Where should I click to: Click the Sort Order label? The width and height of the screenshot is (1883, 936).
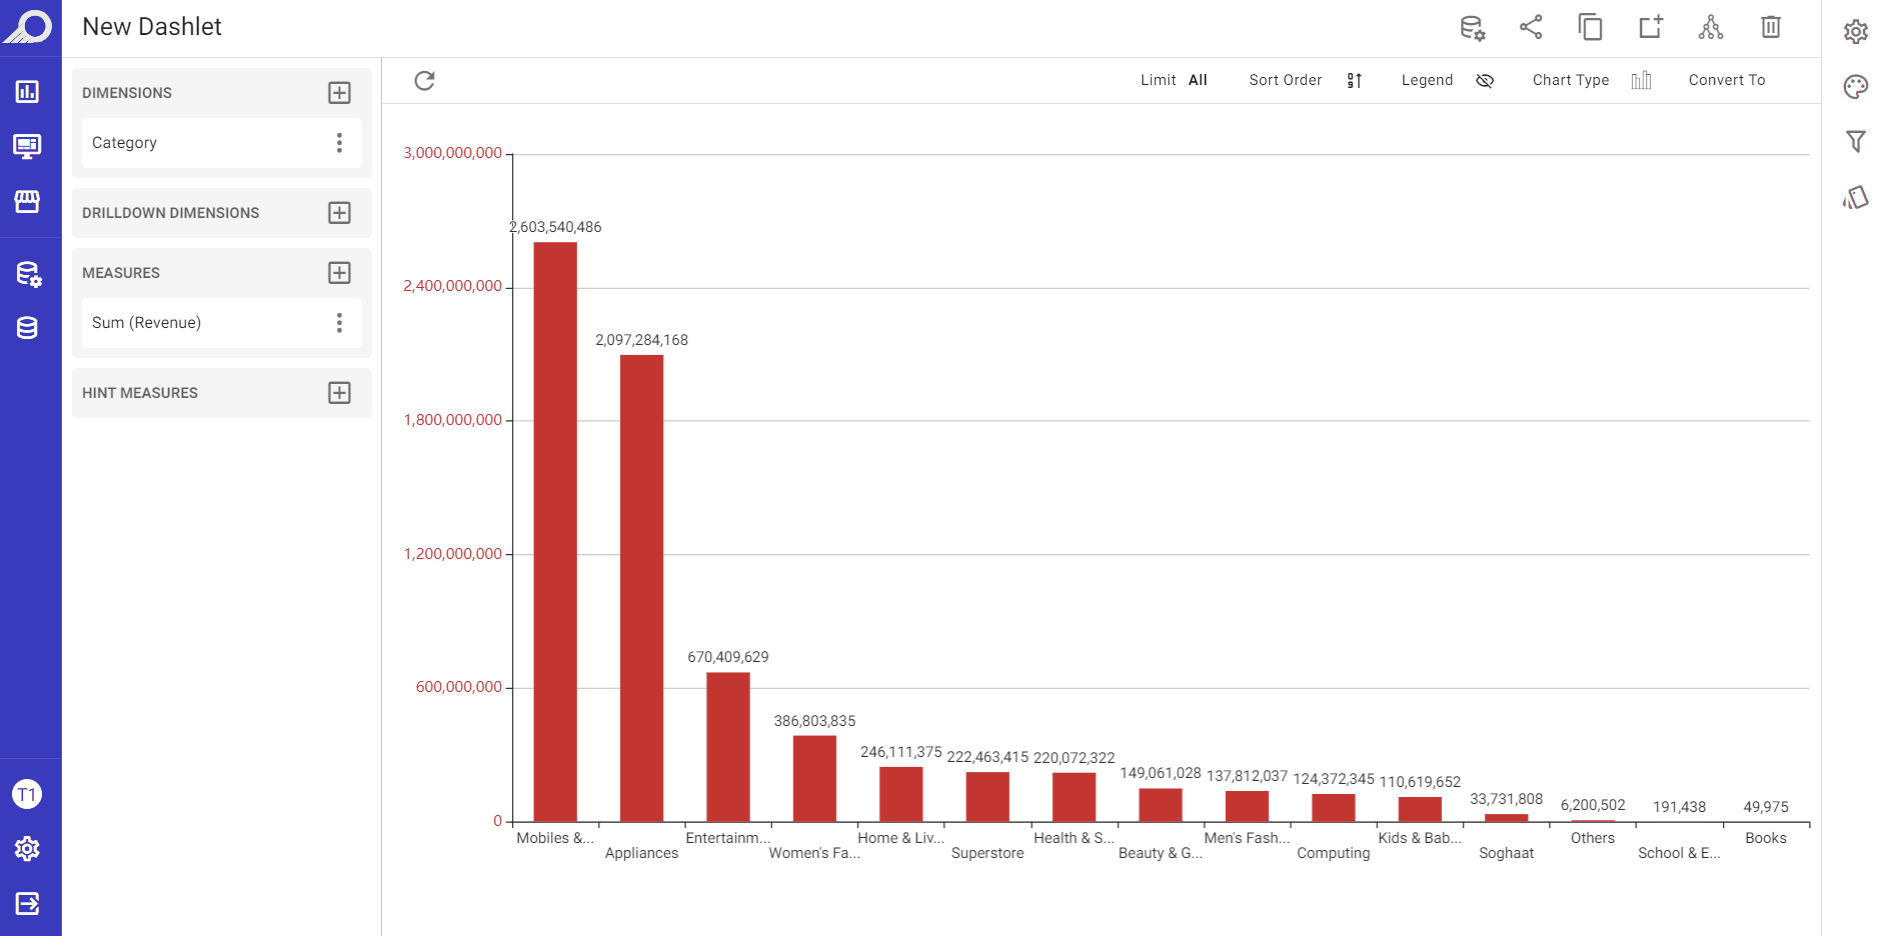[x=1285, y=80]
